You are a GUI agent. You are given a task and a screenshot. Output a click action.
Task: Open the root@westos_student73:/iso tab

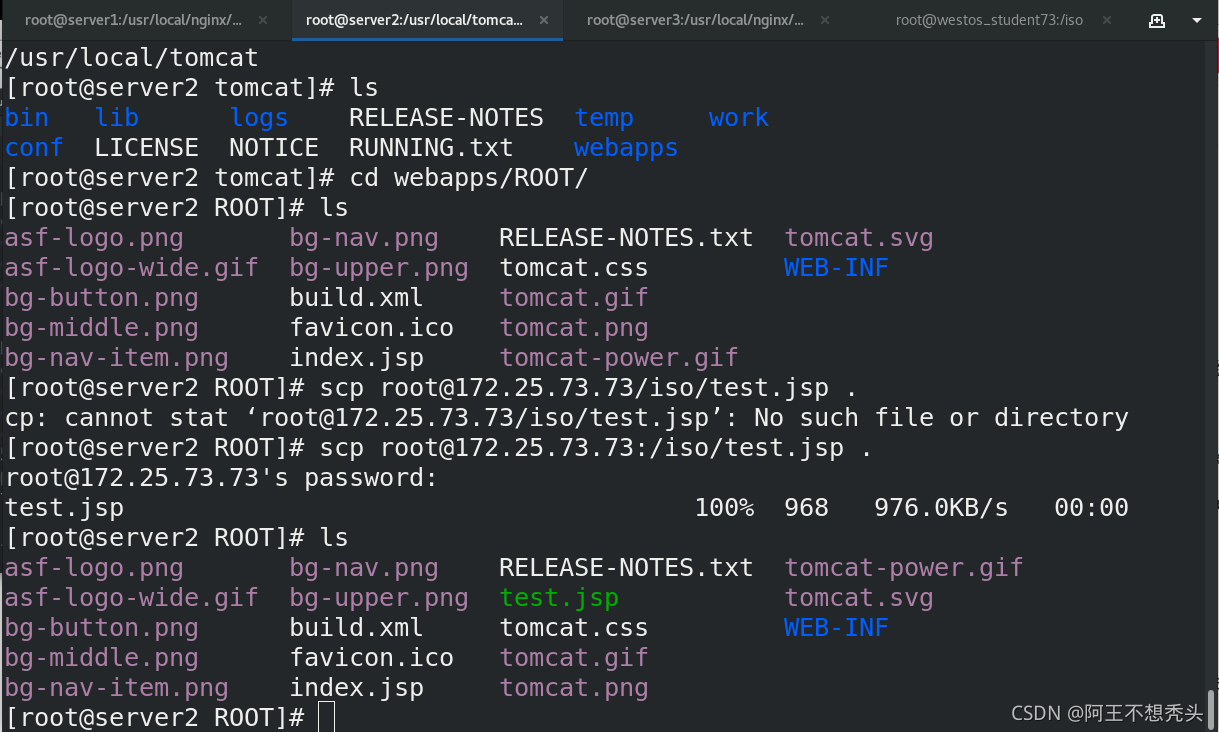coord(989,20)
